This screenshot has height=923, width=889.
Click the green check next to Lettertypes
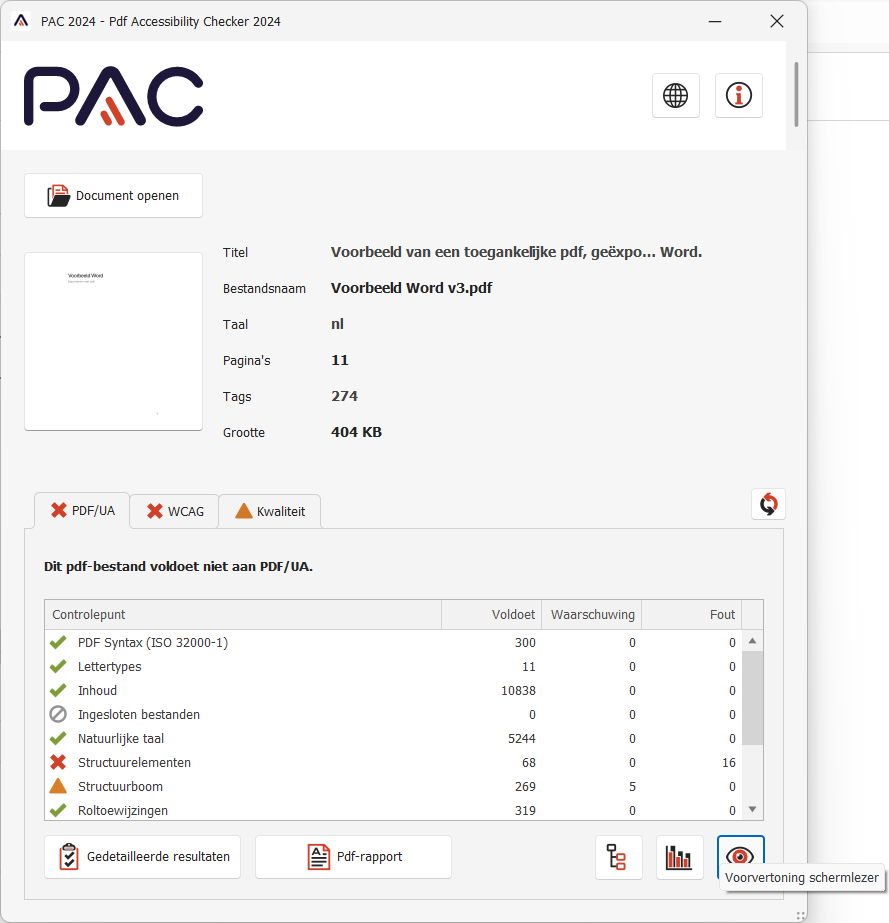pyautogui.click(x=58, y=666)
